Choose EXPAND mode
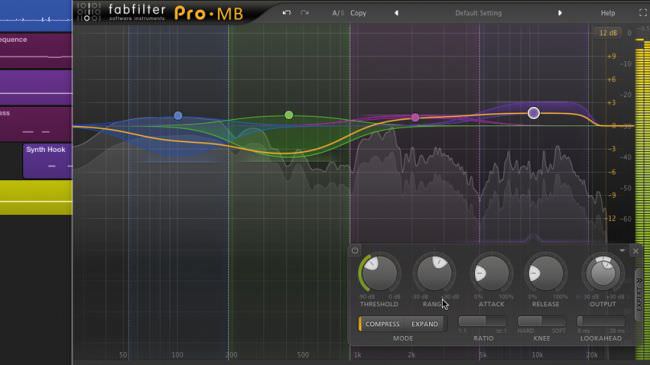 pos(424,324)
